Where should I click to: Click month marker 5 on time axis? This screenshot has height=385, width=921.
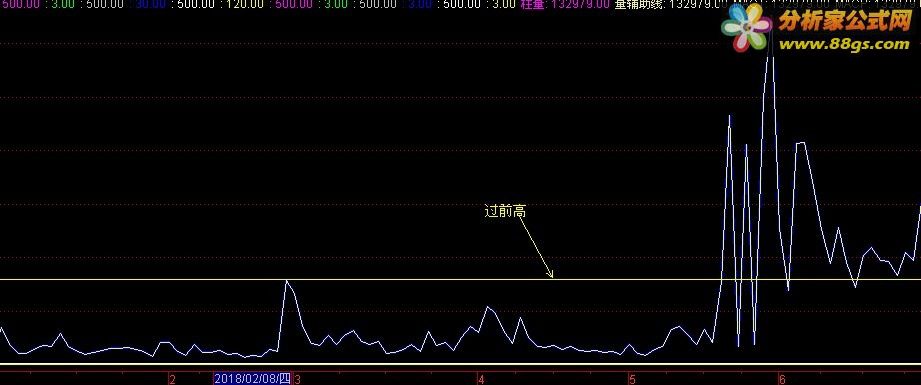coord(632,380)
